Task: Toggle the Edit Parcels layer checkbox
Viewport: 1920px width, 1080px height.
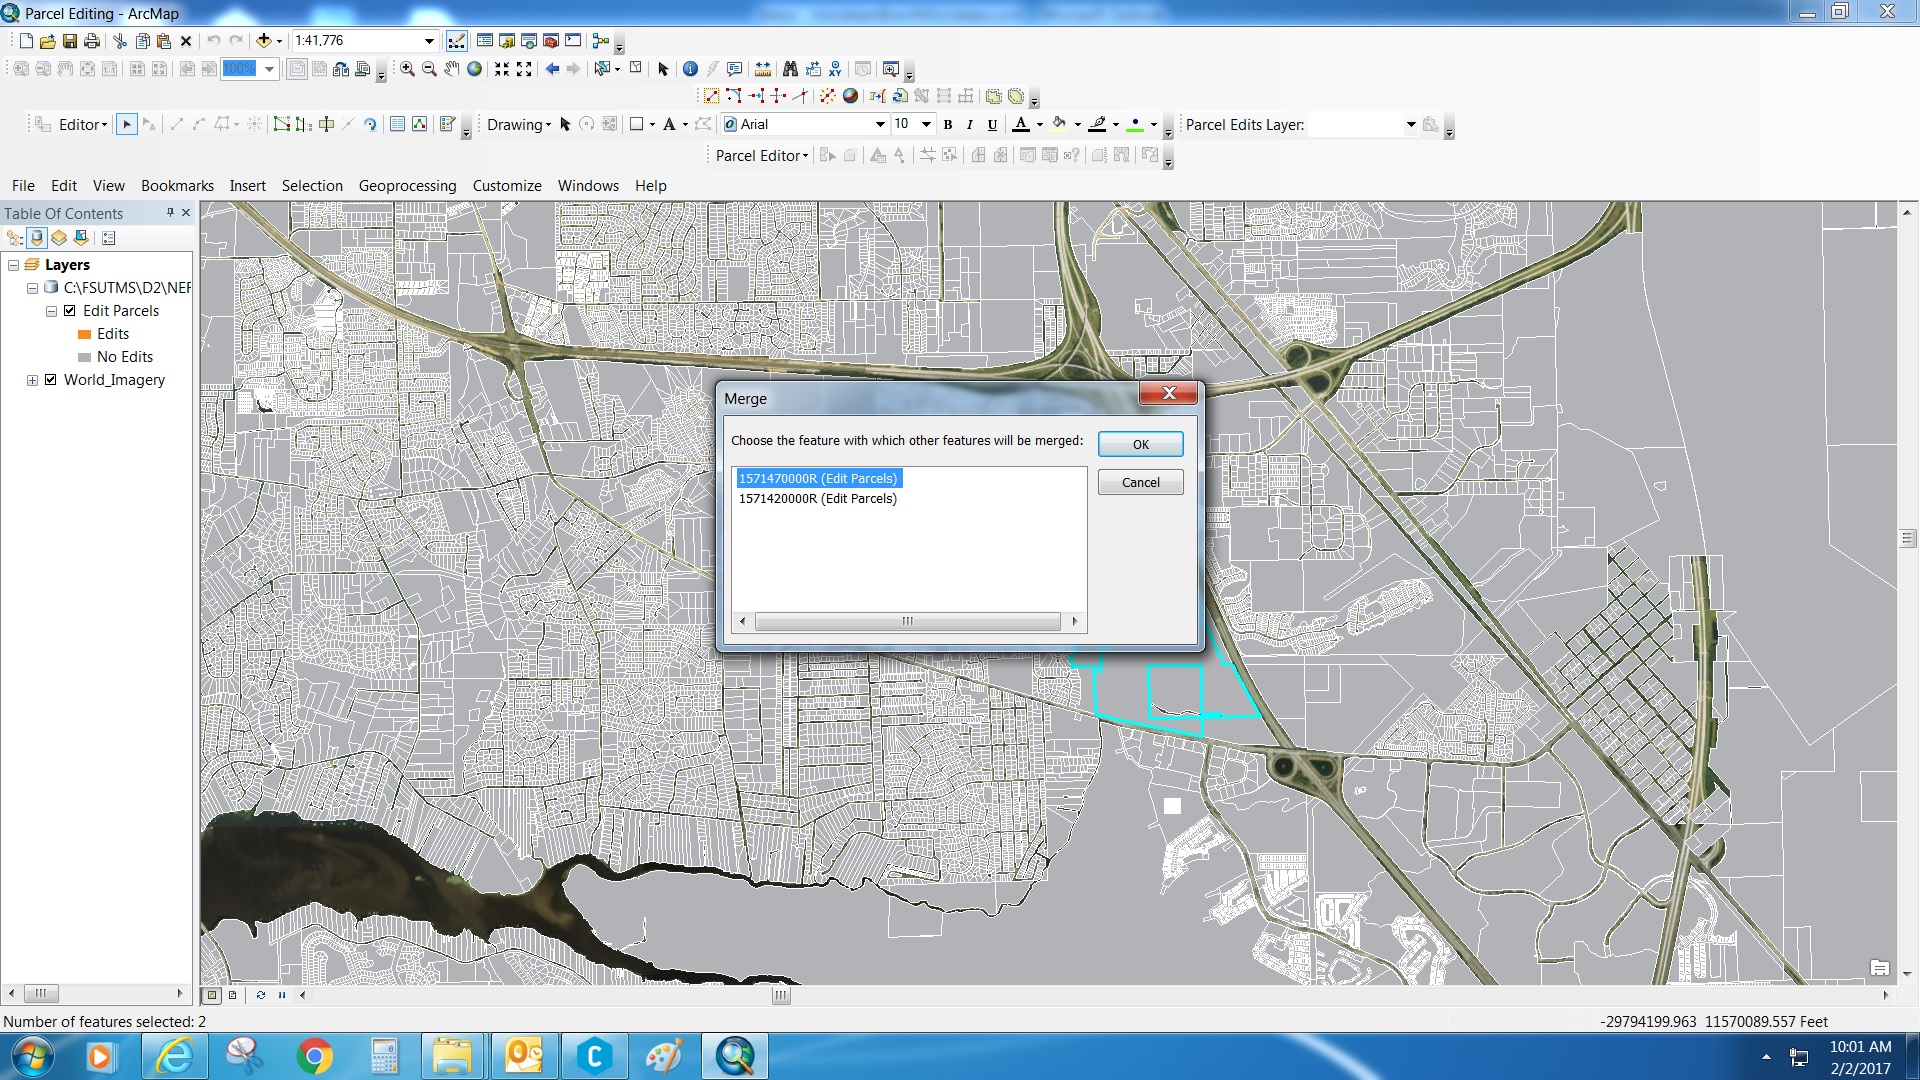Action: [70, 311]
